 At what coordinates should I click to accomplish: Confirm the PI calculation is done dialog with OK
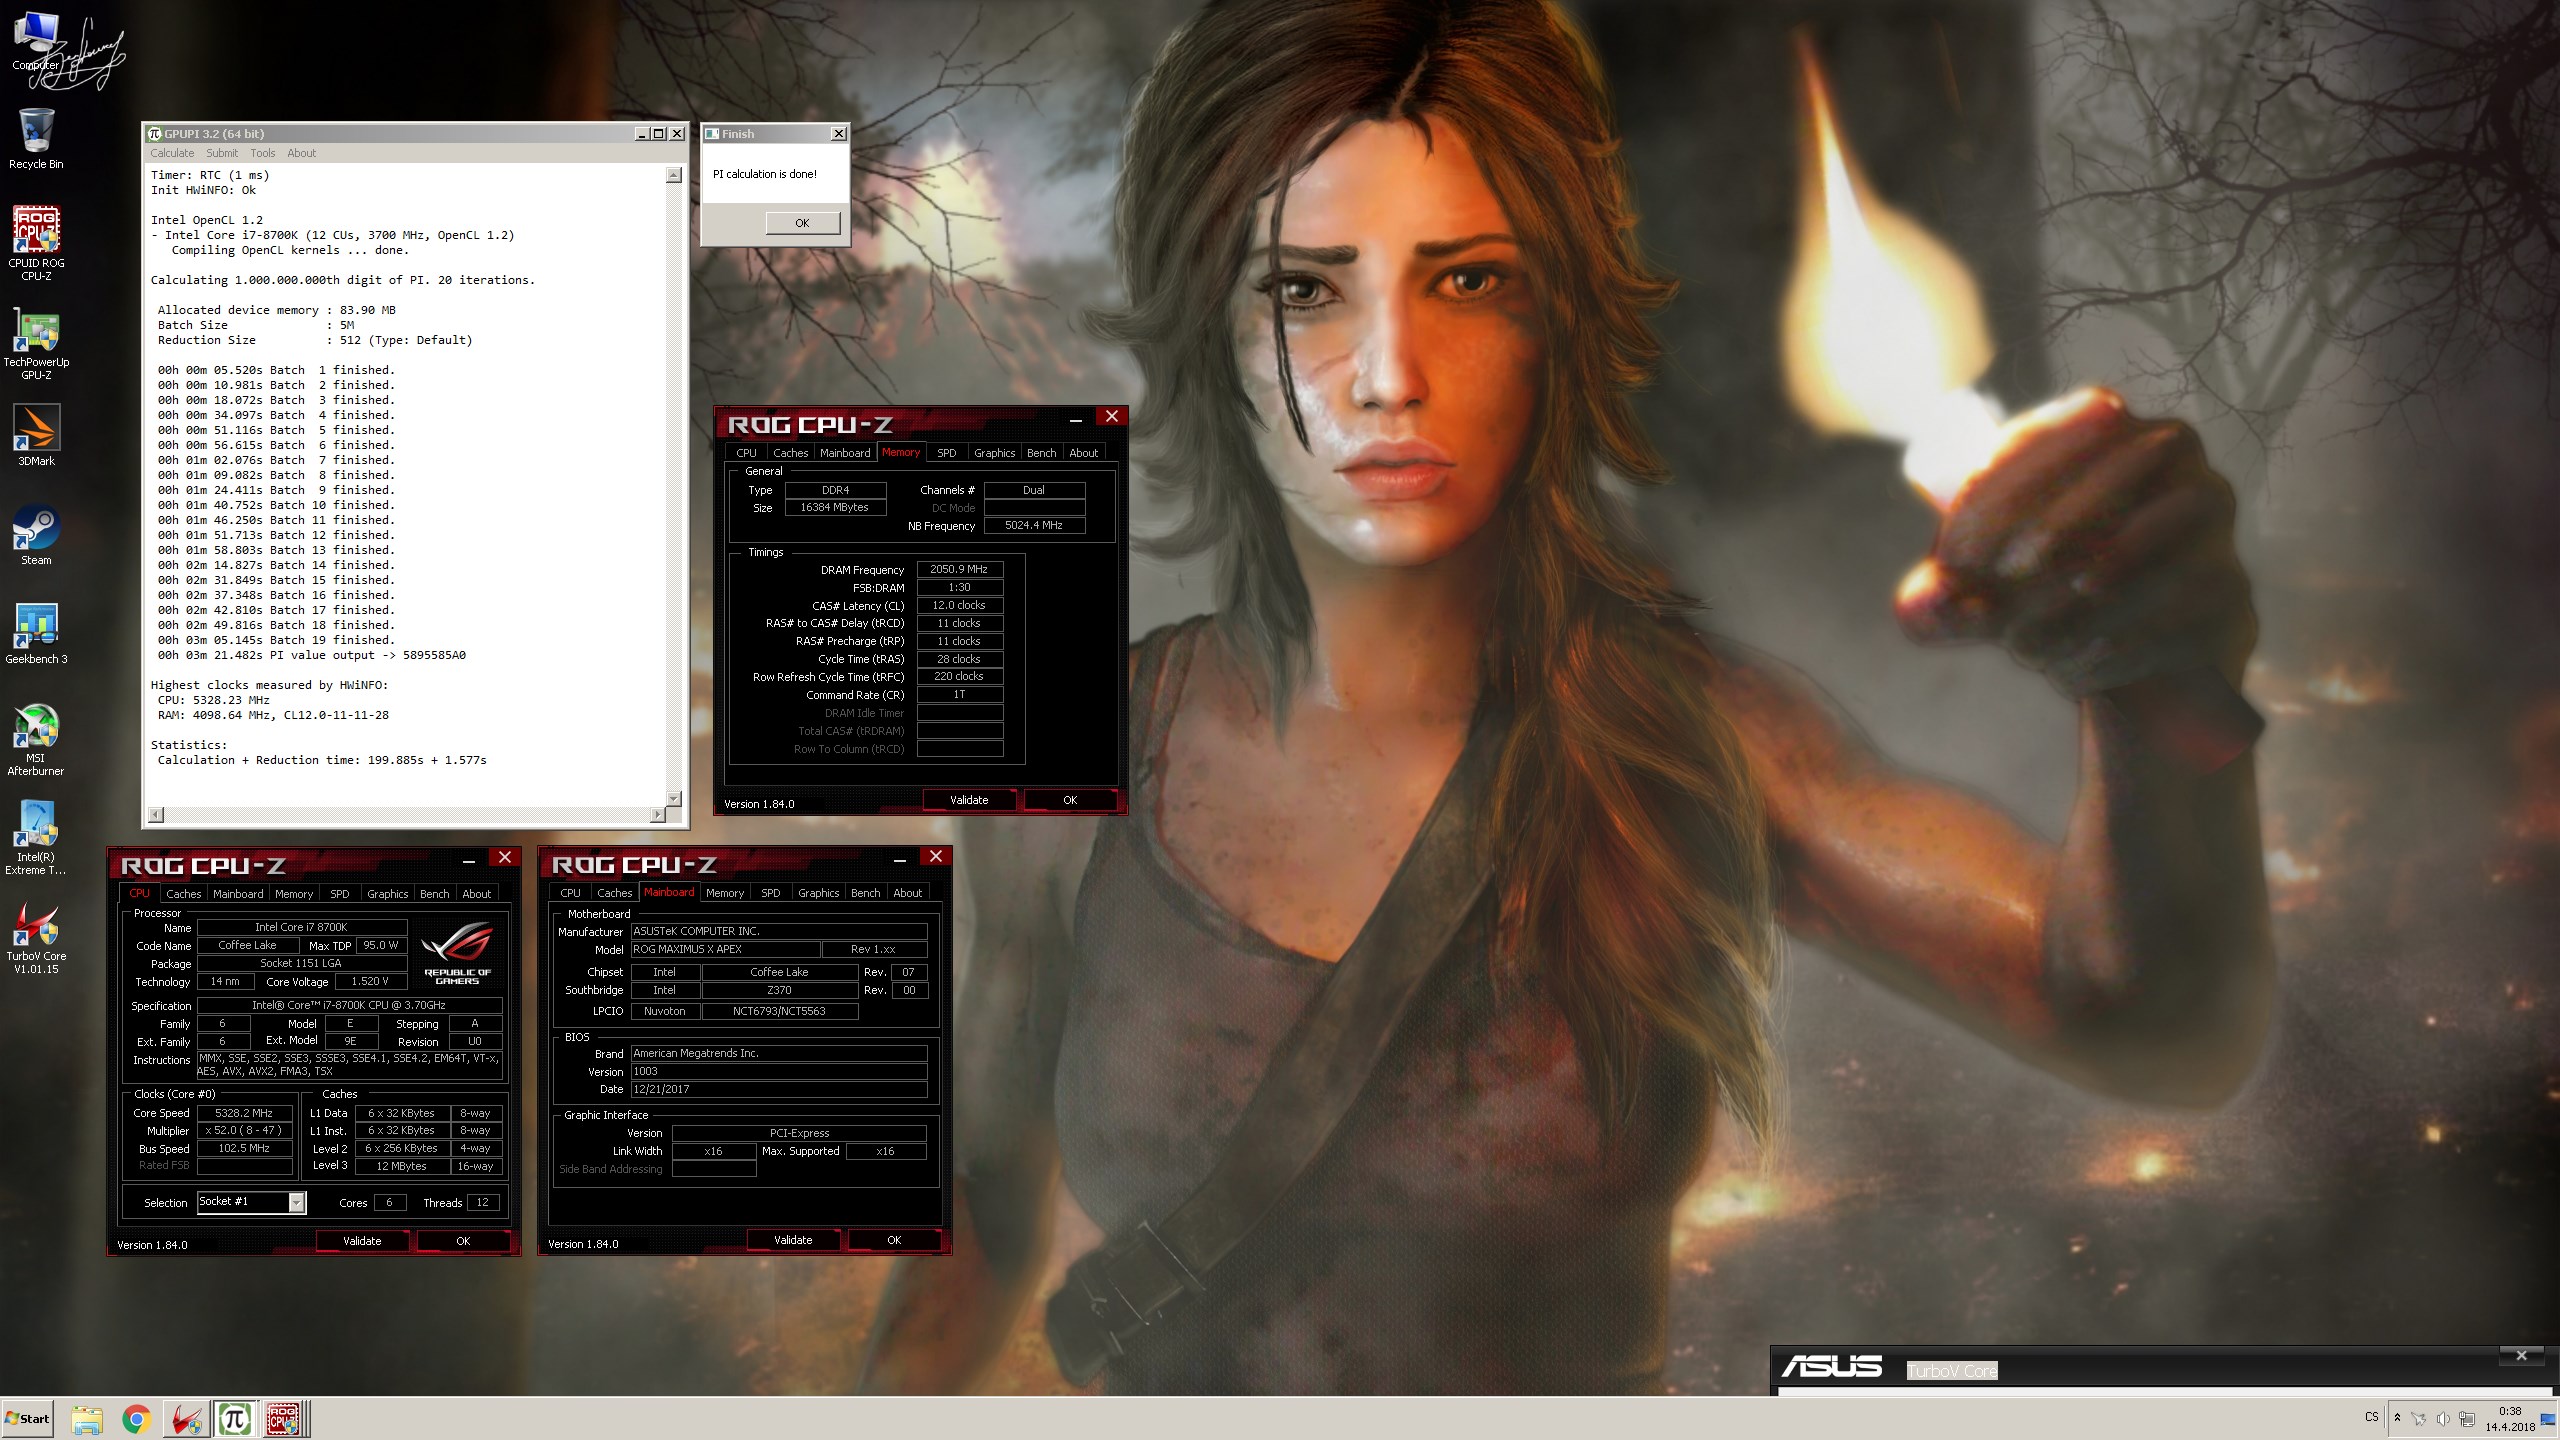(x=802, y=223)
